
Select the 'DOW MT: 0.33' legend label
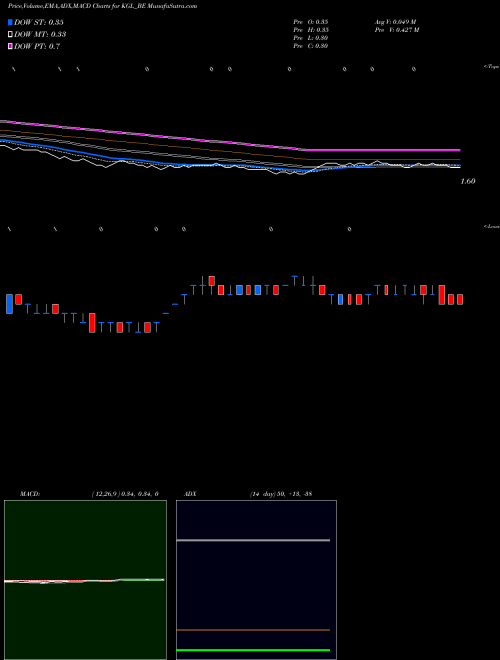point(40,35)
